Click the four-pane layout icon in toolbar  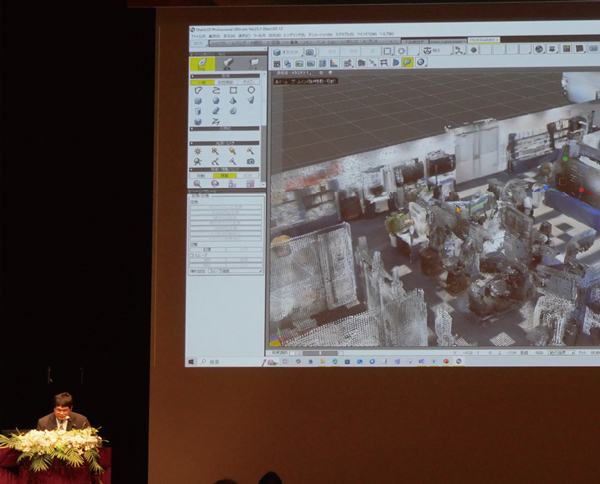click(566, 49)
